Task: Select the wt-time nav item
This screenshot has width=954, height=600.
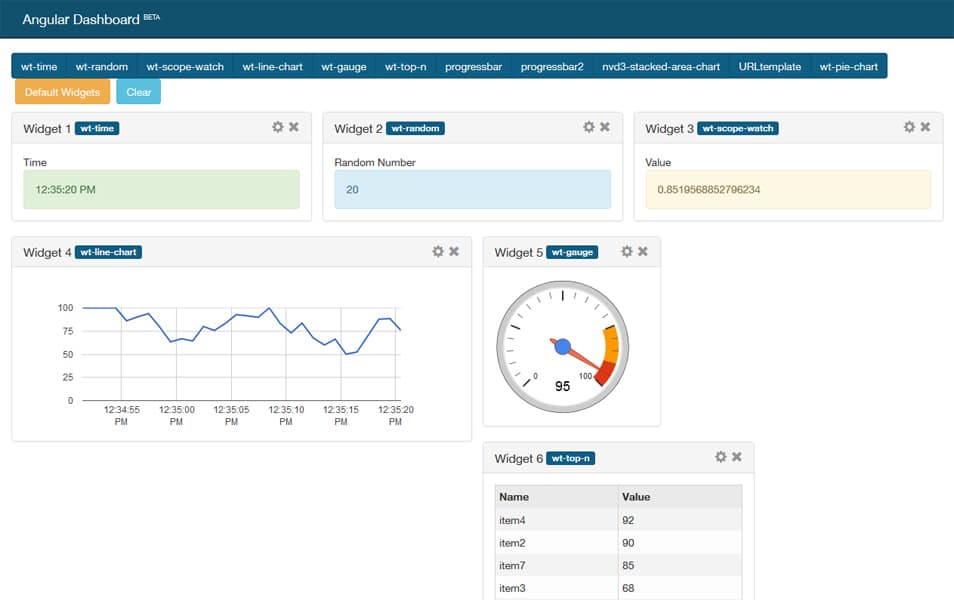Action: [x=38, y=66]
